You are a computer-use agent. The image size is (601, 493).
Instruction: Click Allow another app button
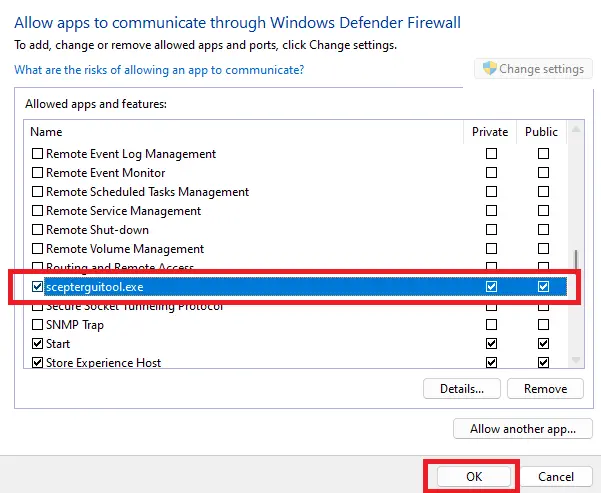click(x=523, y=429)
